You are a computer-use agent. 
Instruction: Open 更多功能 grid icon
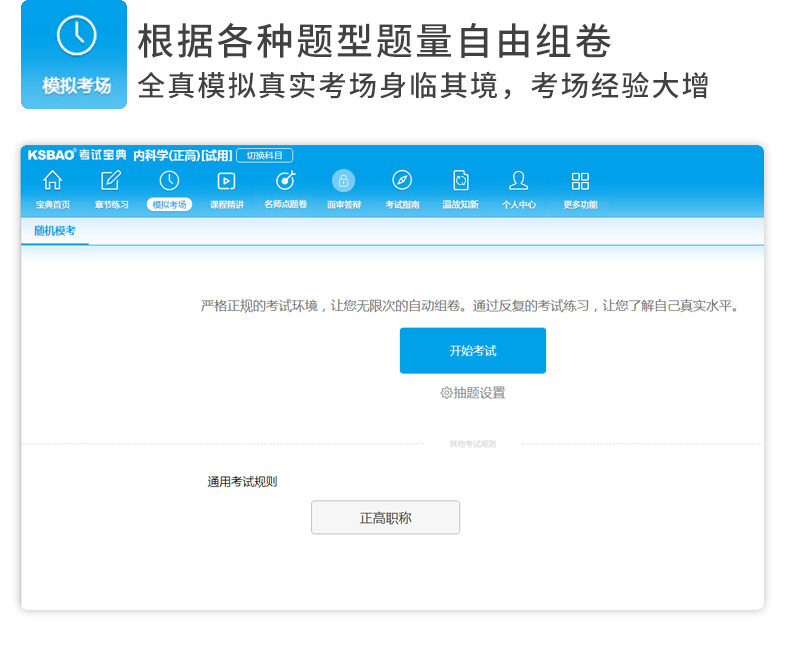pos(580,181)
